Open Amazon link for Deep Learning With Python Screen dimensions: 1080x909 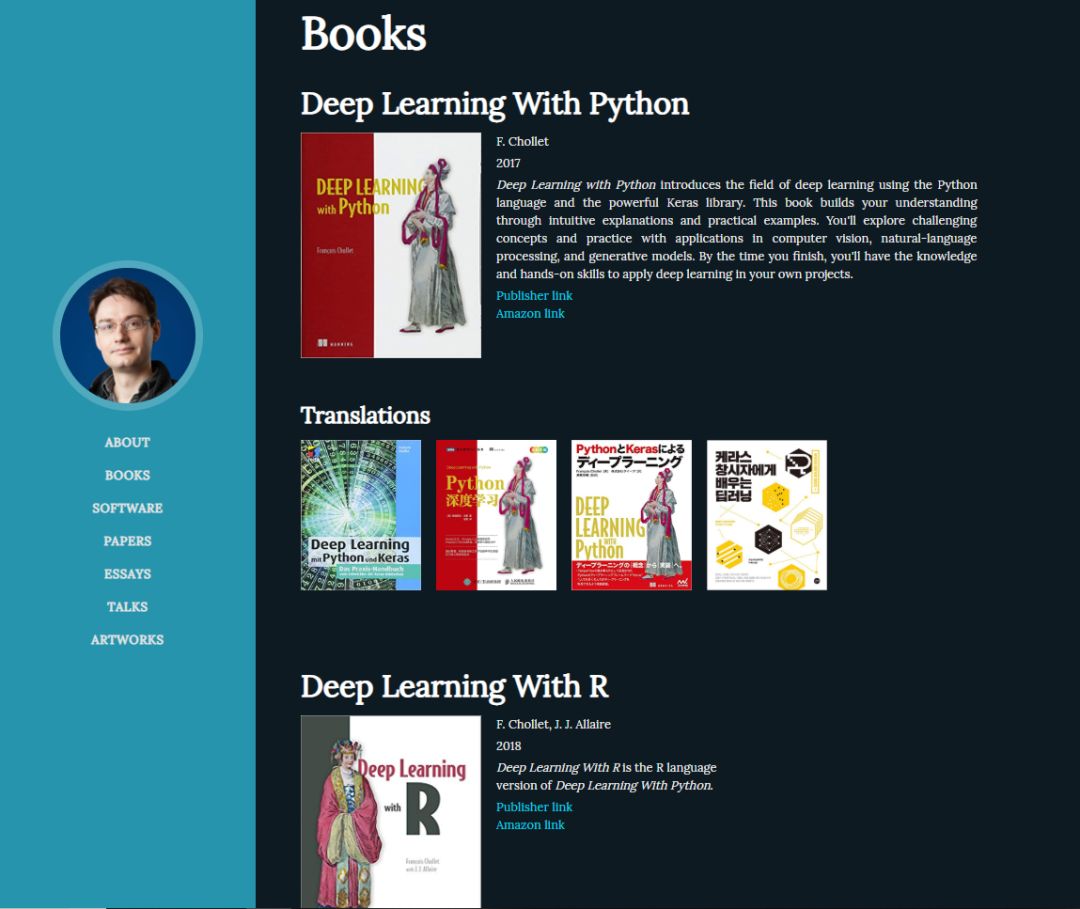530,313
